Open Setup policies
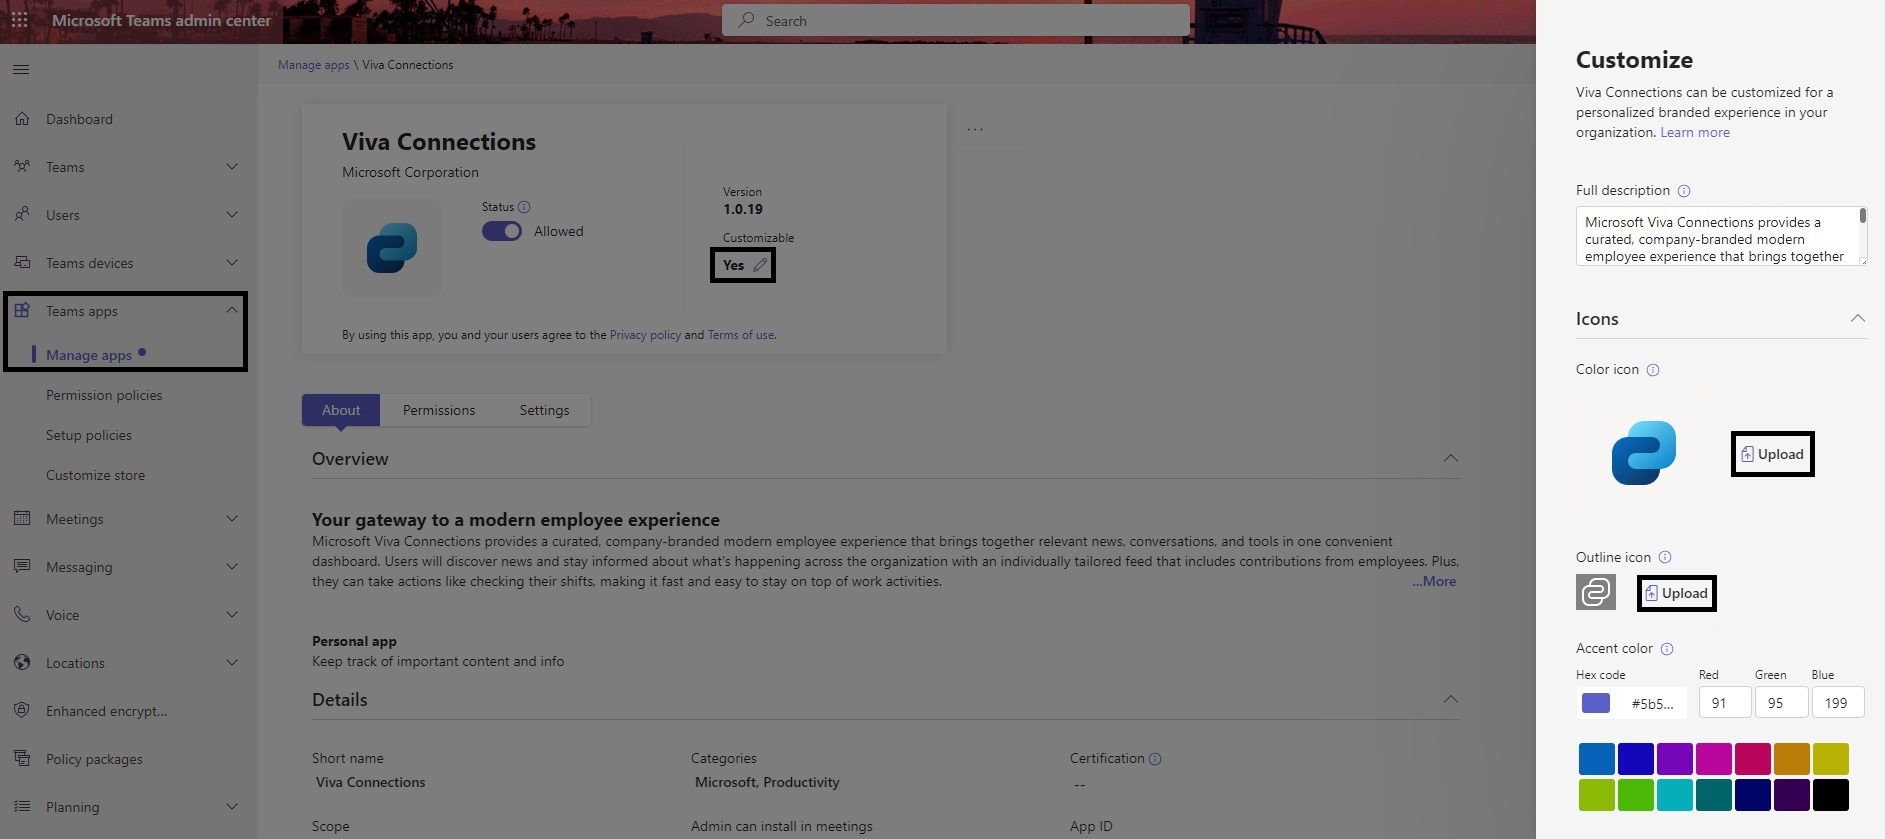The height and width of the screenshot is (839, 1885). point(89,435)
